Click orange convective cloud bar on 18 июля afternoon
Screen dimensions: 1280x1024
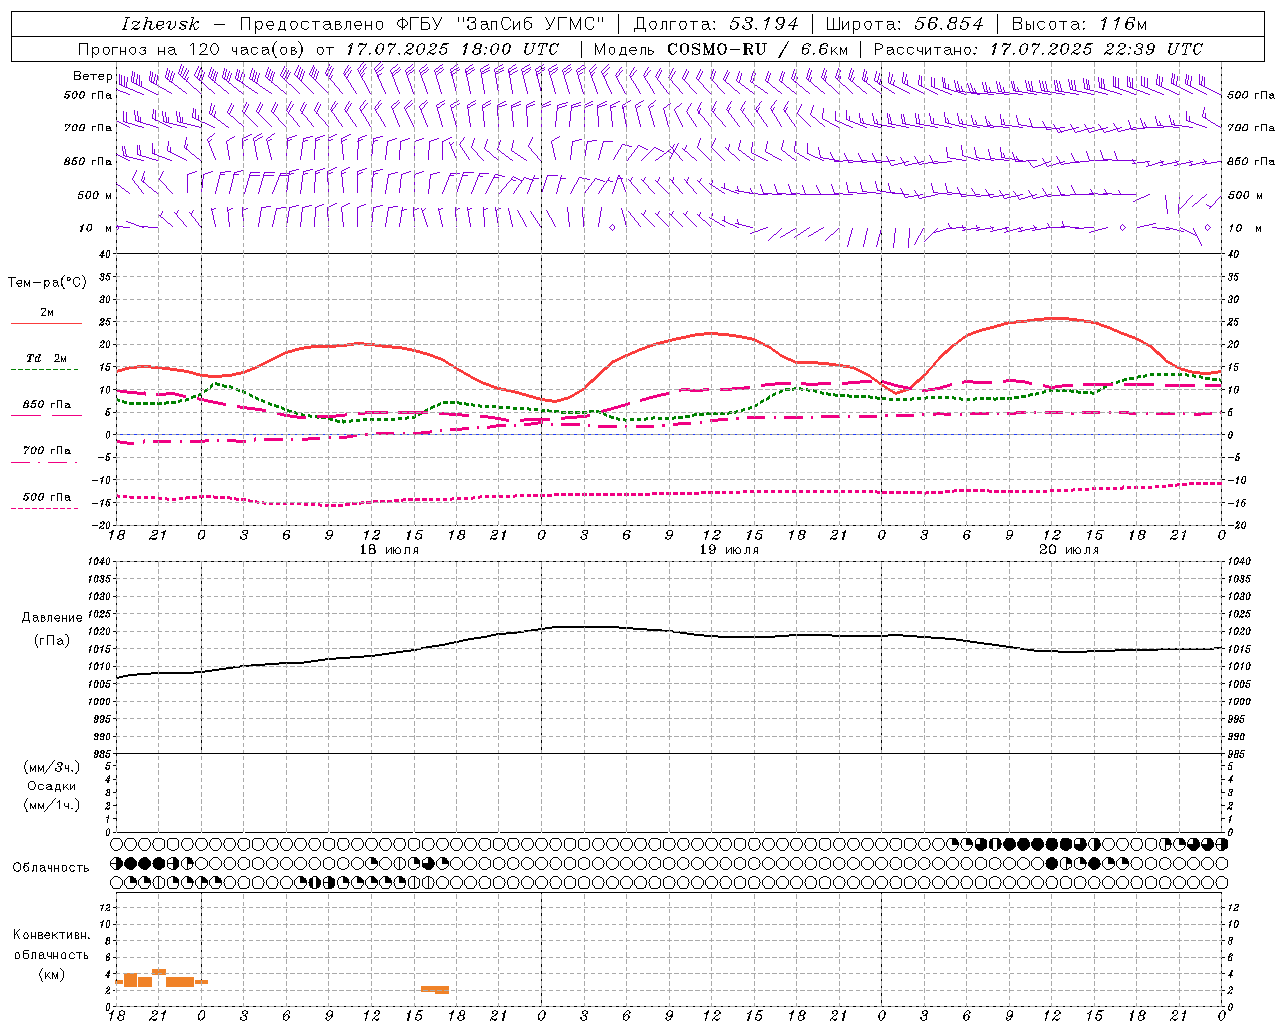435,989
